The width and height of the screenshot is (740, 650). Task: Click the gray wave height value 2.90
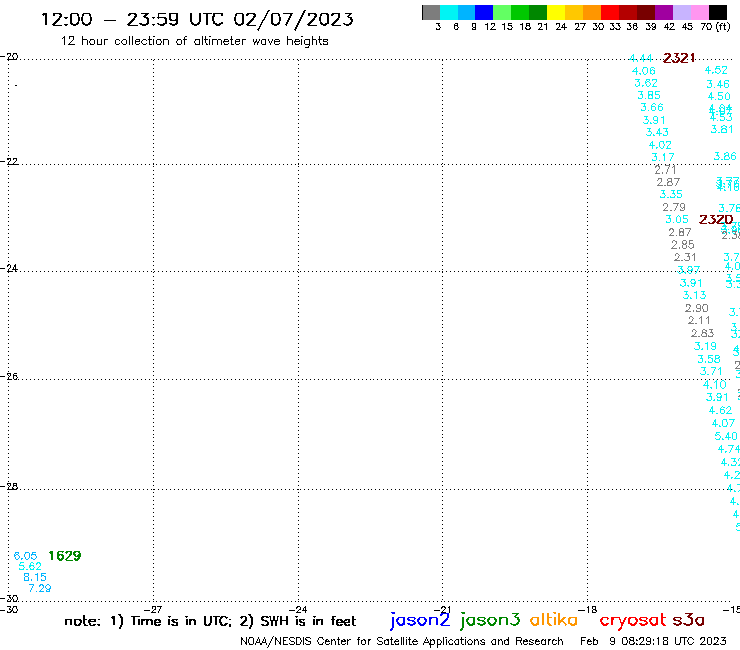click(x=697, y=308)
